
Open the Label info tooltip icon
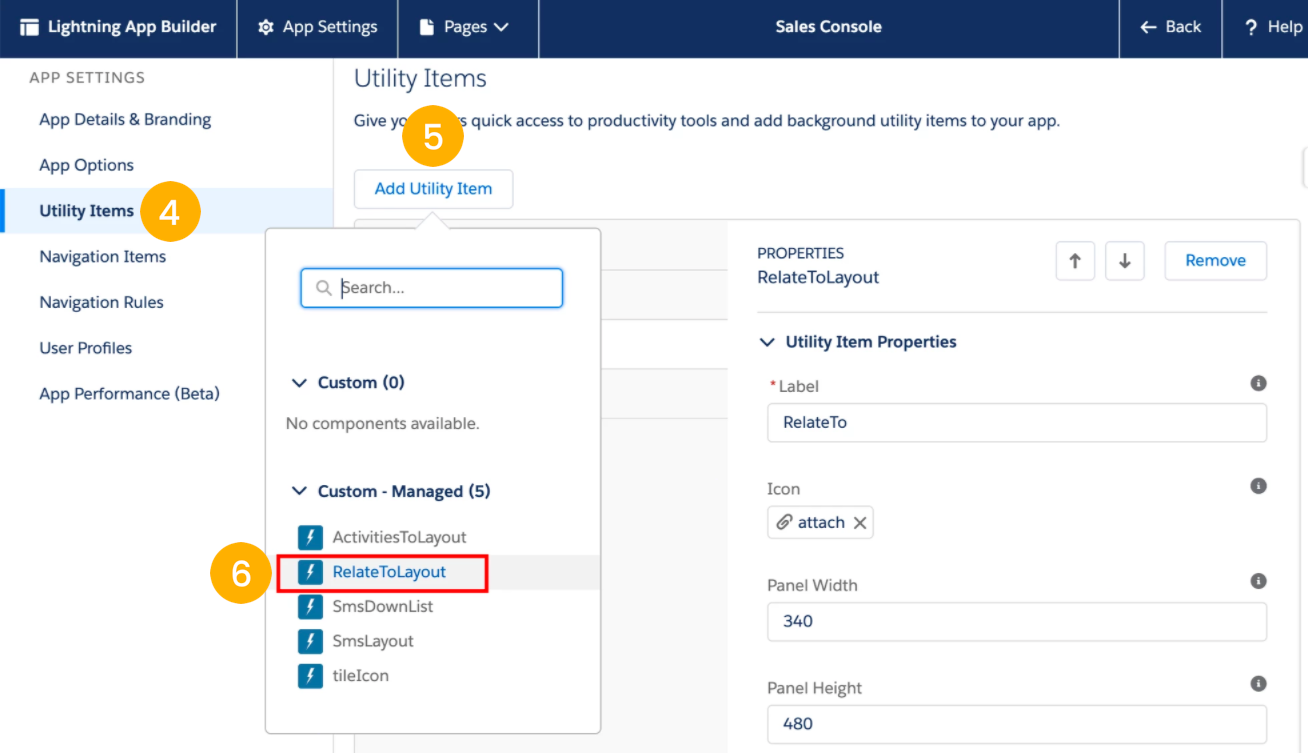point(1258,383)
